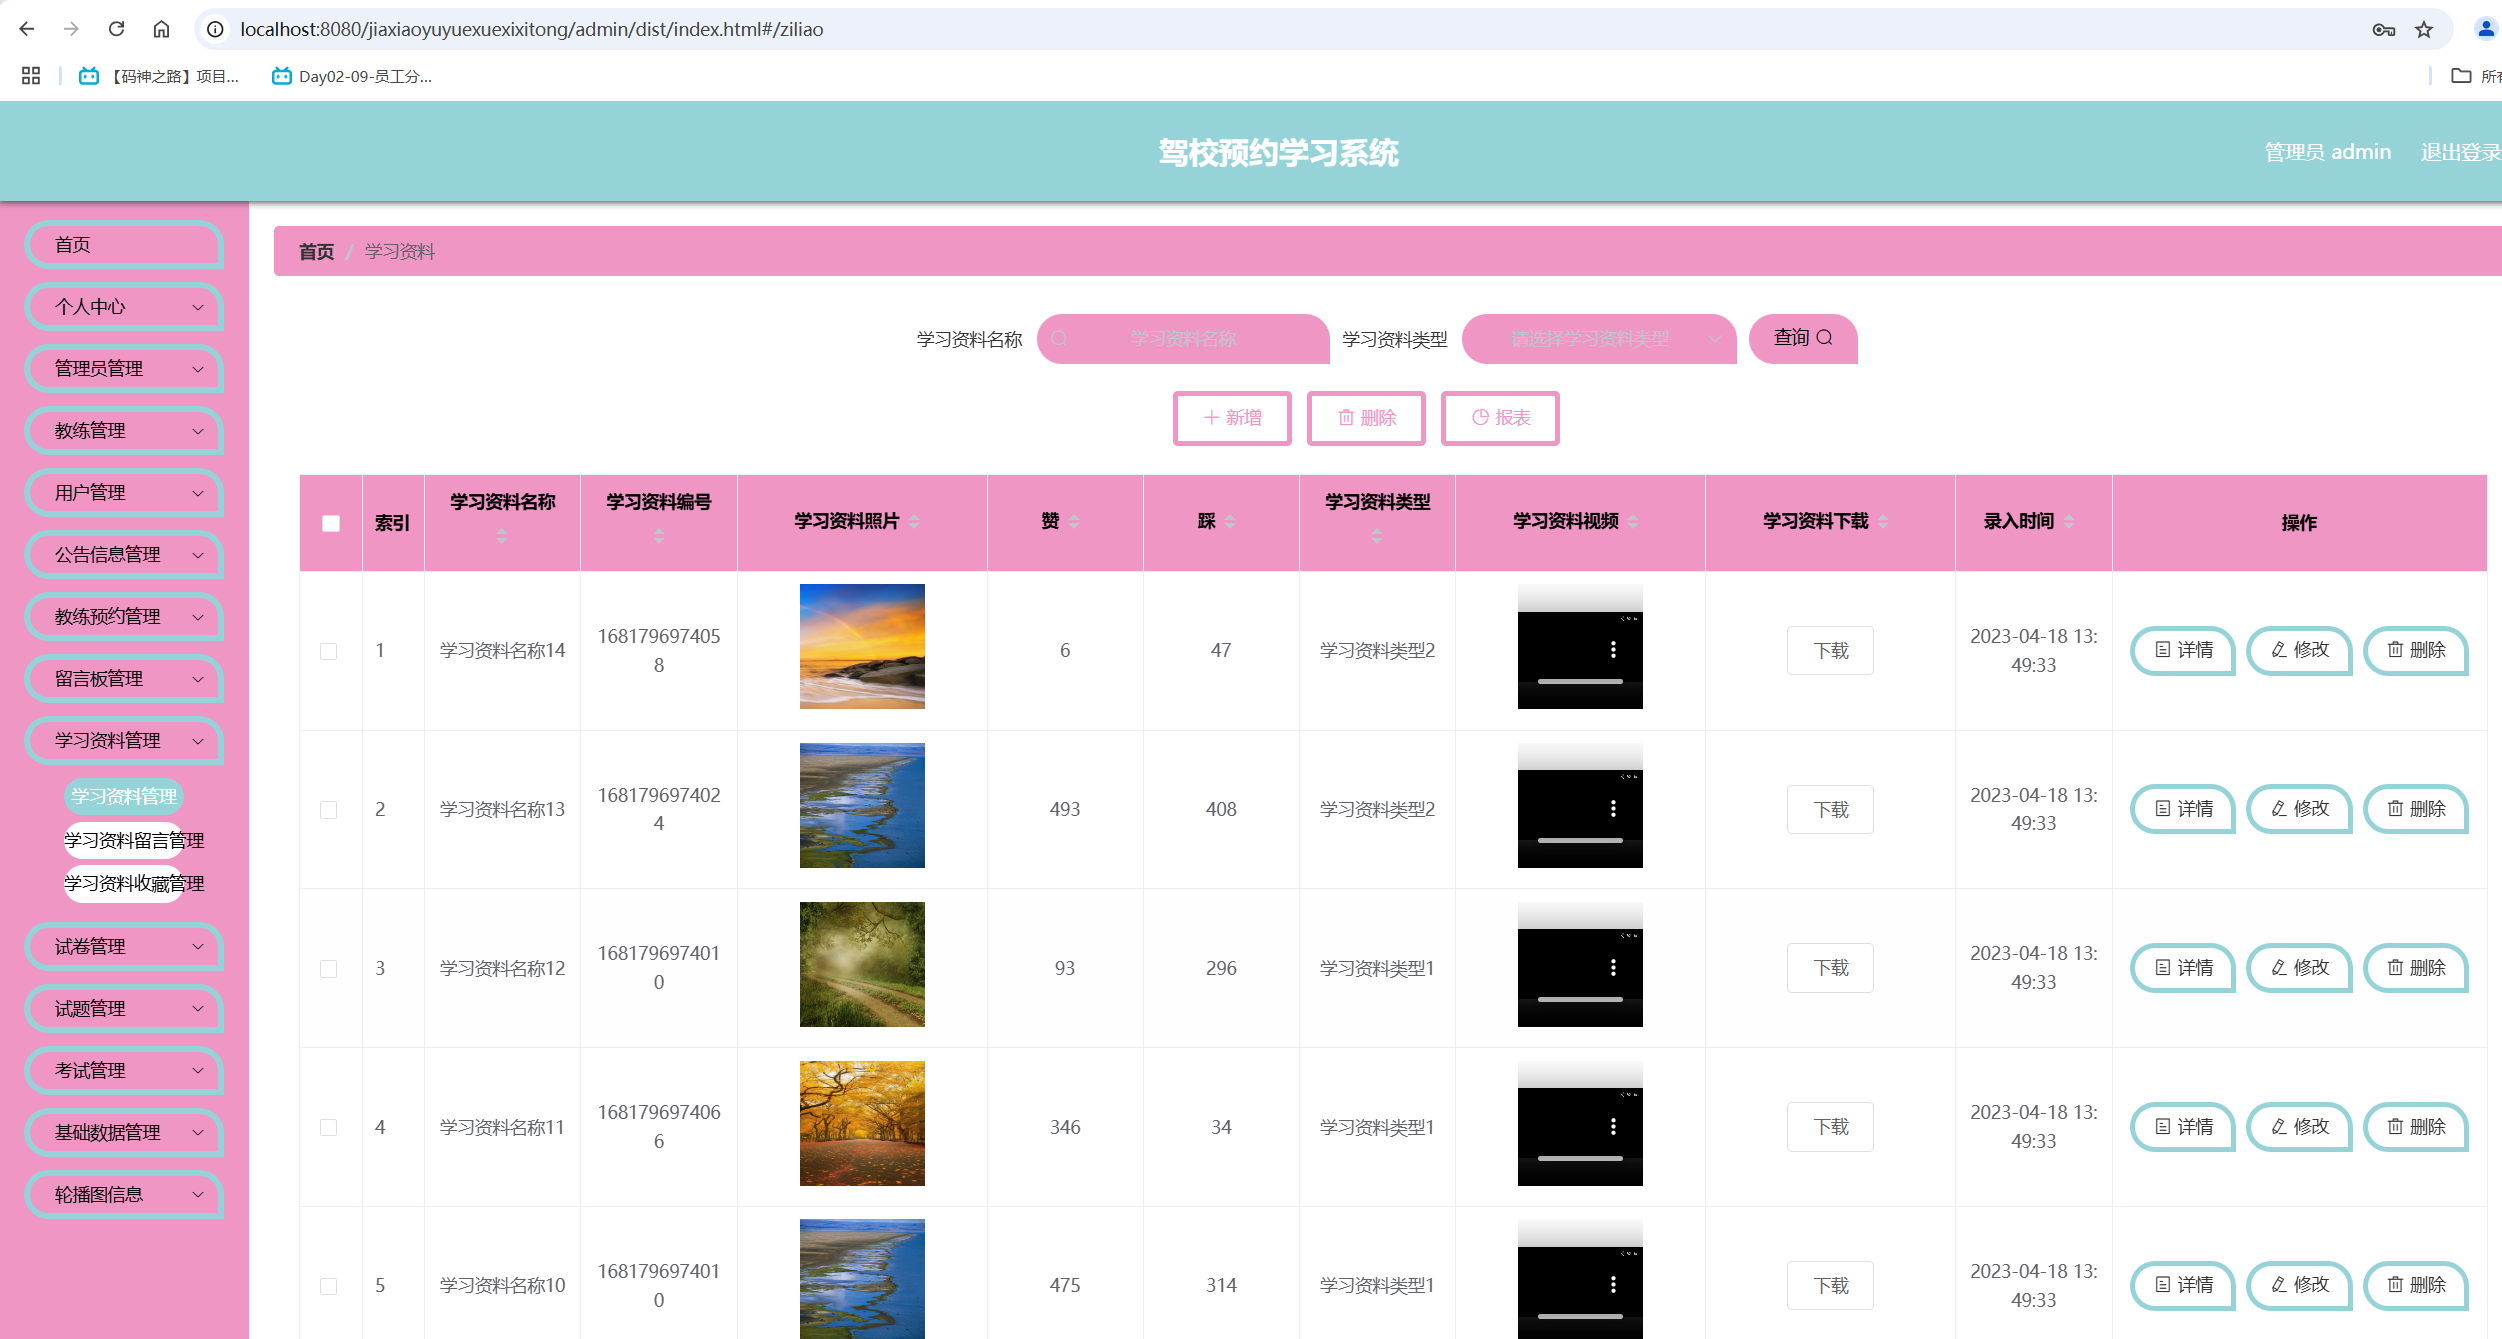Screen dimensions: 2502x1339
Task: Expand the 教练预约管理 sidebar menu
Action: click(x=123, y=617)
